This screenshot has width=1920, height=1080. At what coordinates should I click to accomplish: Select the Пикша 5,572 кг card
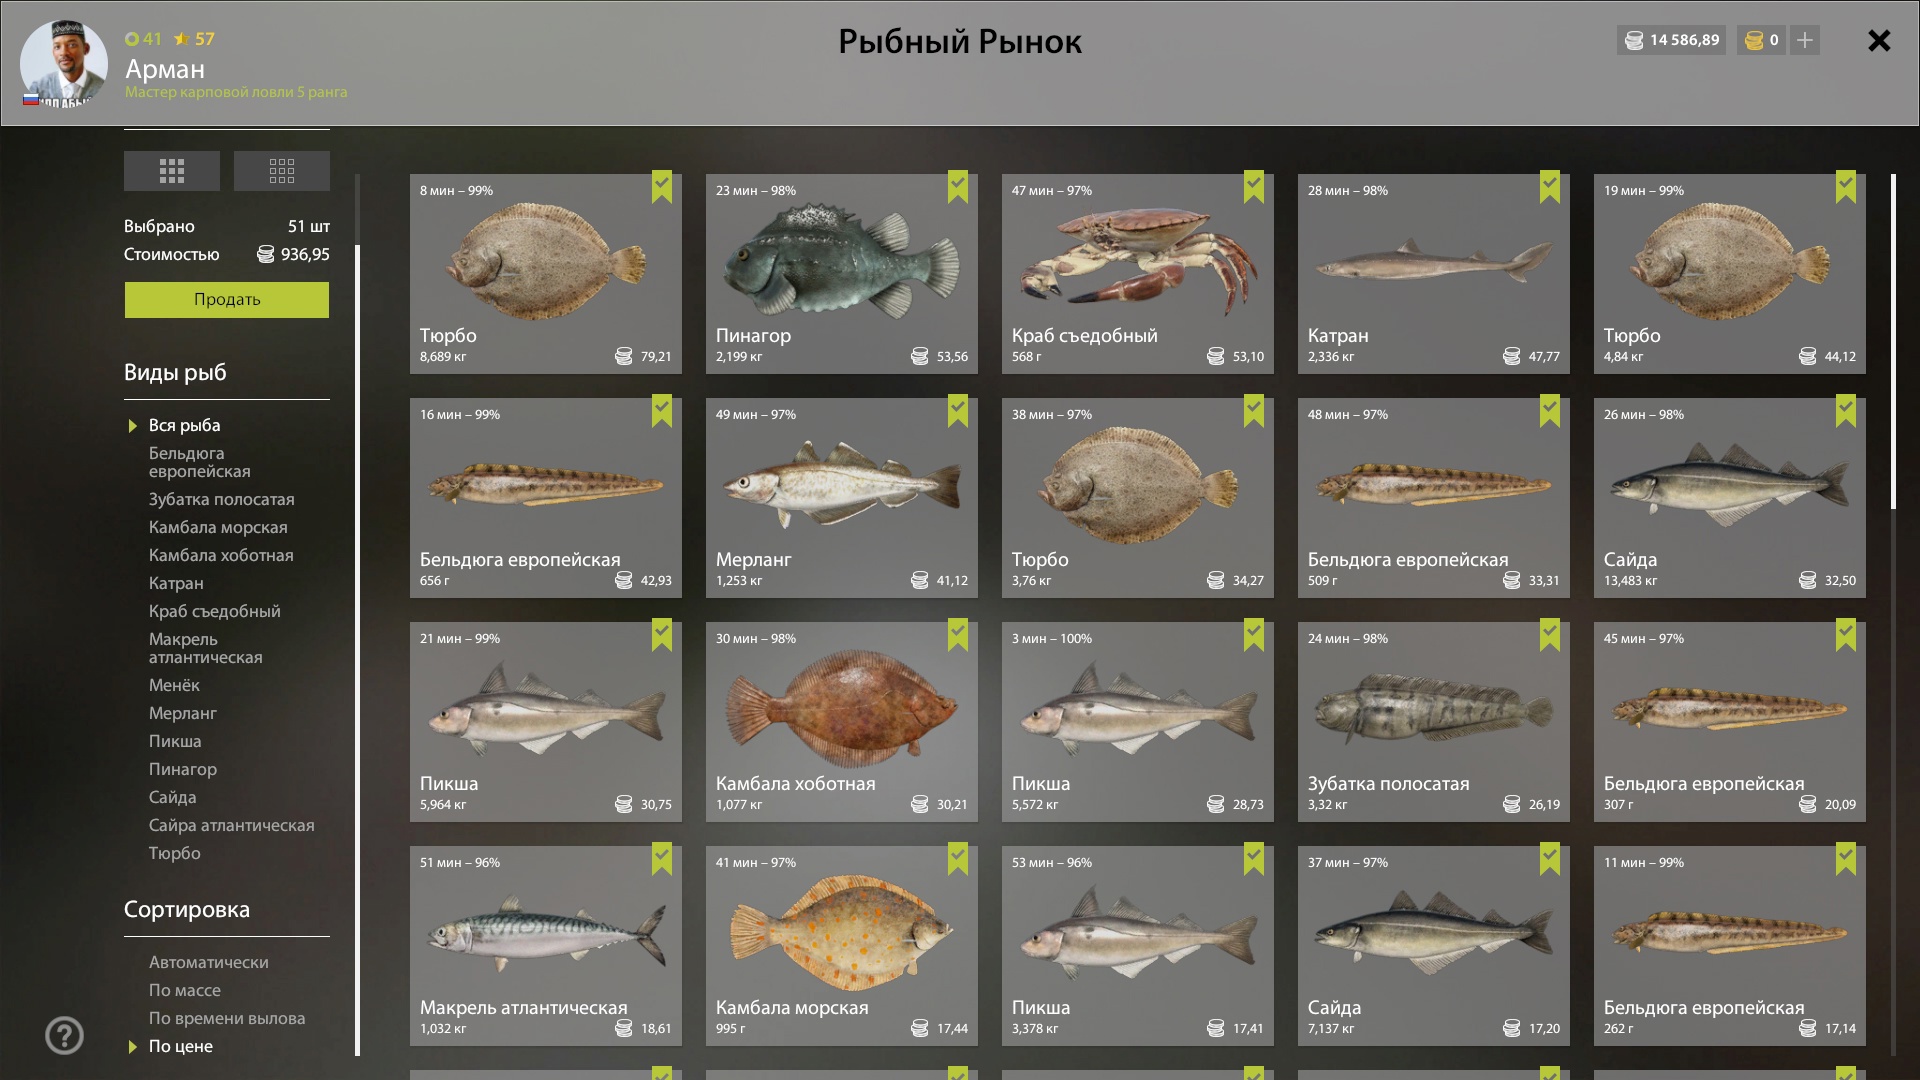(1138, 722)
